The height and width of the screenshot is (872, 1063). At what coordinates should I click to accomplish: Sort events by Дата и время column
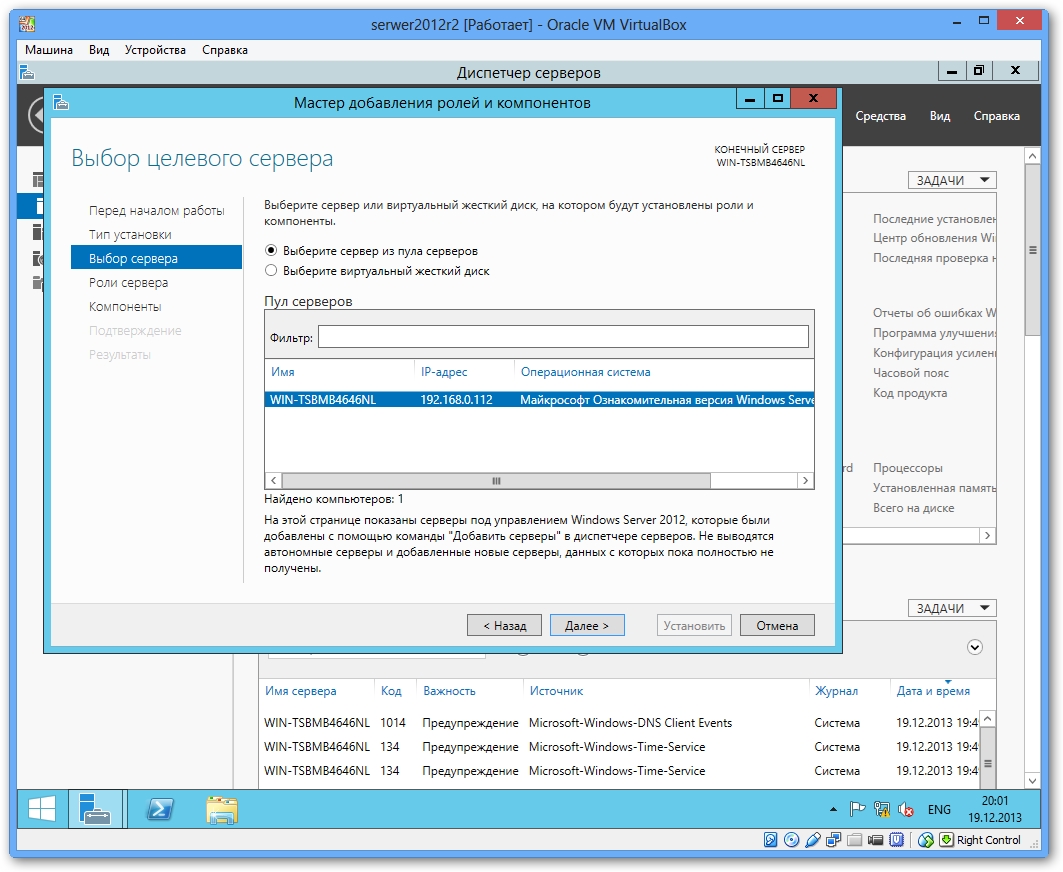click(x=934, y=691)
